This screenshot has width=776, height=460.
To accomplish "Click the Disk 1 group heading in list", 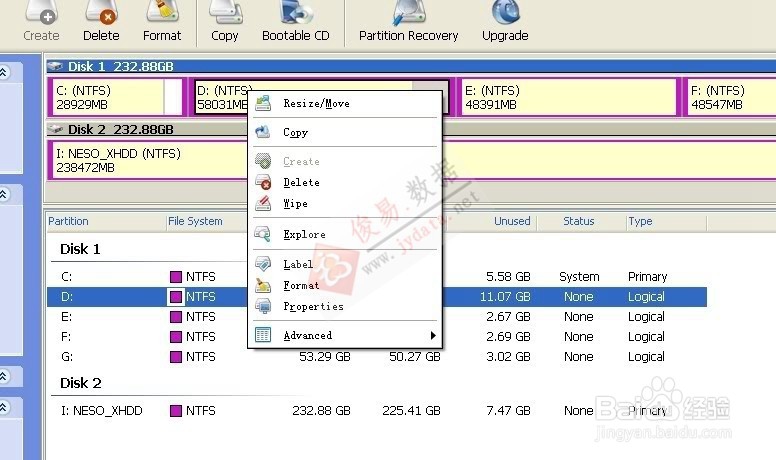I will pyautogui.click(x=80, y=249).
